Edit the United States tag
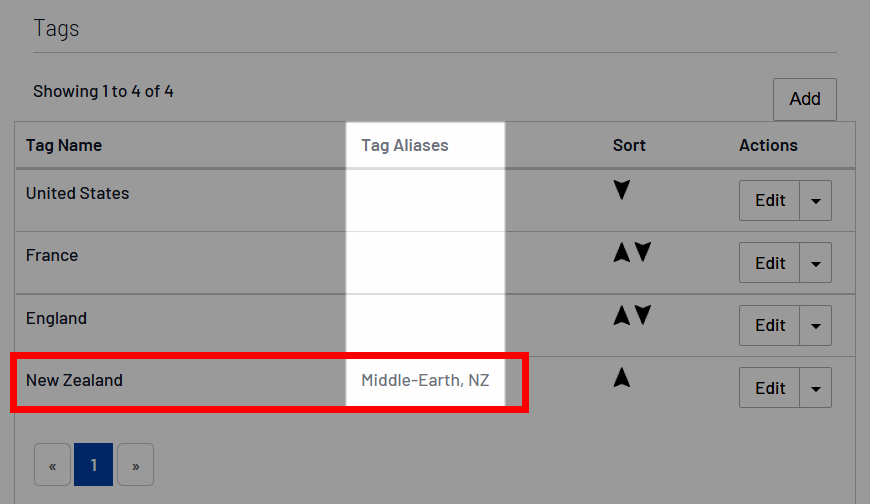 (770, 201)
